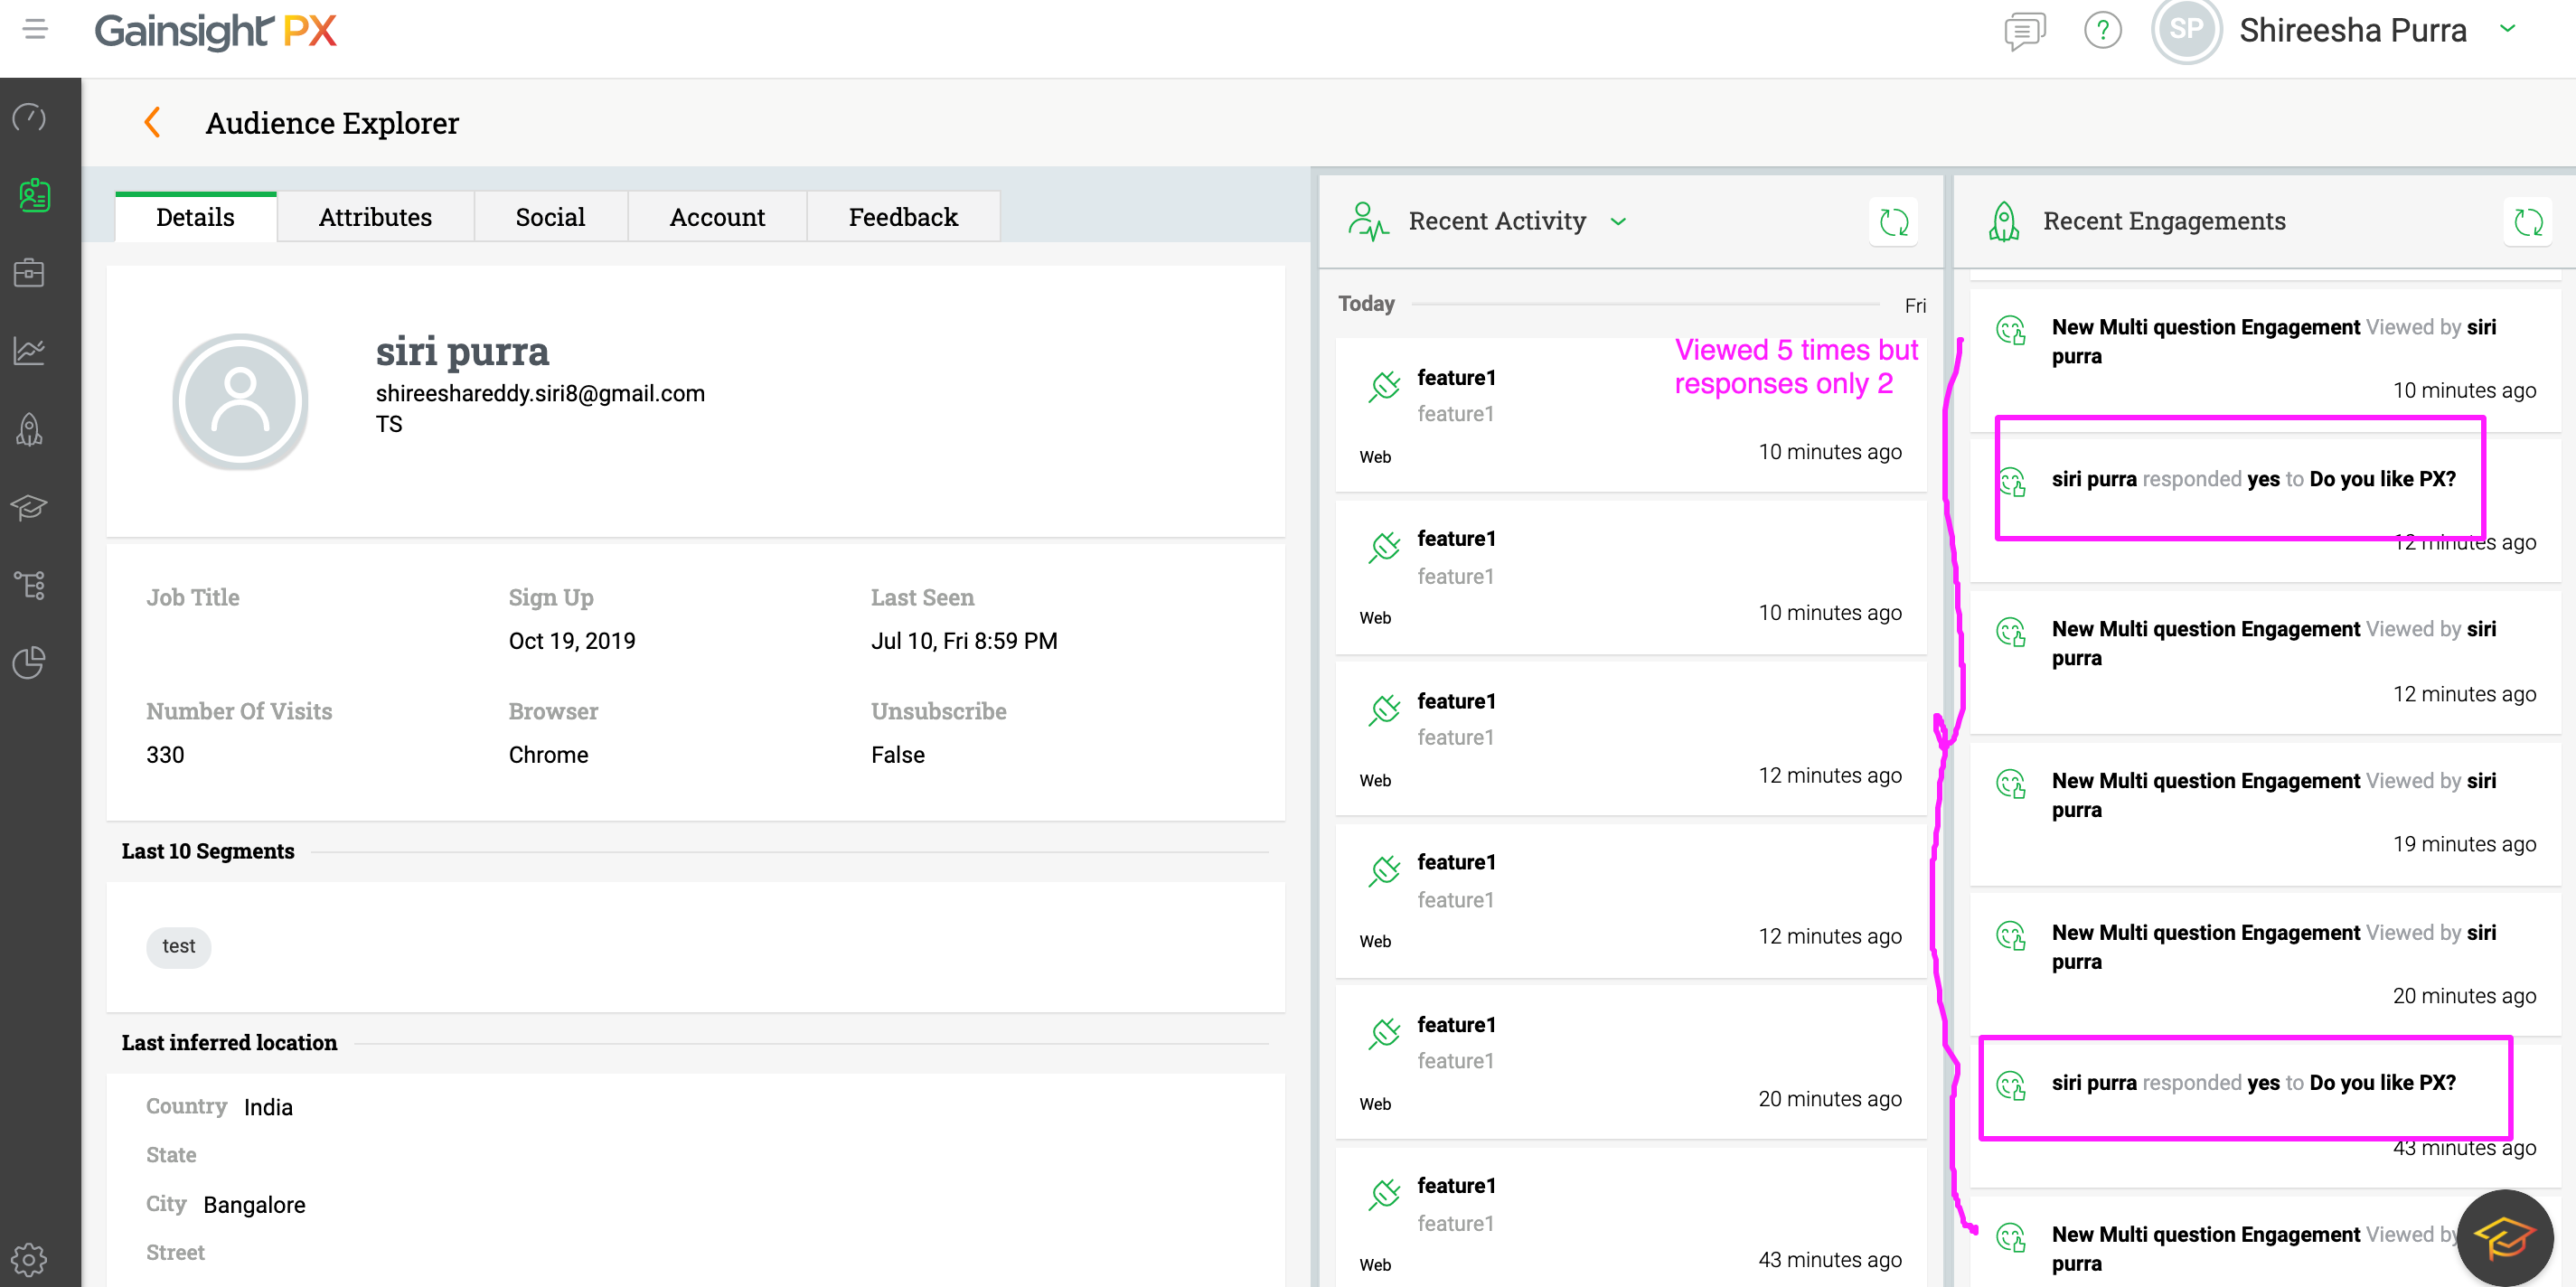
Task: Click the plug icon of the 20 minutes ago feature1
Action: [1385, 1033]
